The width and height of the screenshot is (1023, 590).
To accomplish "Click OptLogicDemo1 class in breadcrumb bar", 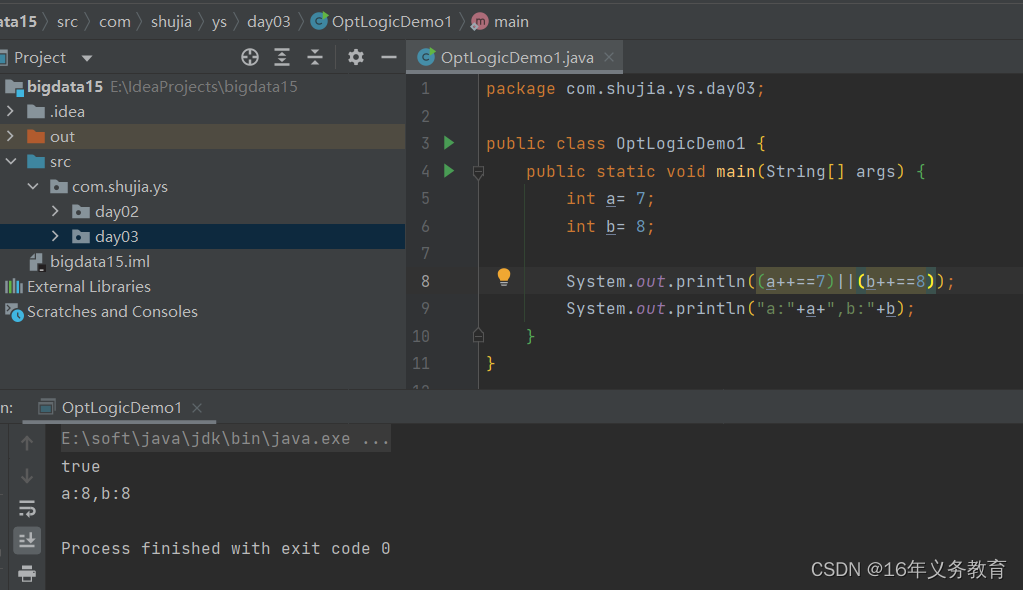I will [381, 22].
